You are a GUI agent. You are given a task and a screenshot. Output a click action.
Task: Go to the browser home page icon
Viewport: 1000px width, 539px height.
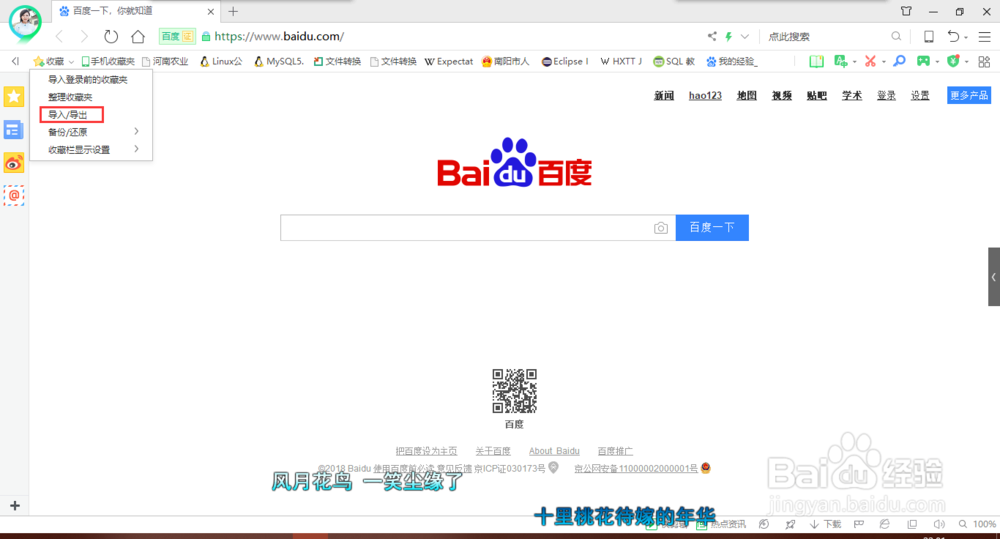[x=138, y=36]
